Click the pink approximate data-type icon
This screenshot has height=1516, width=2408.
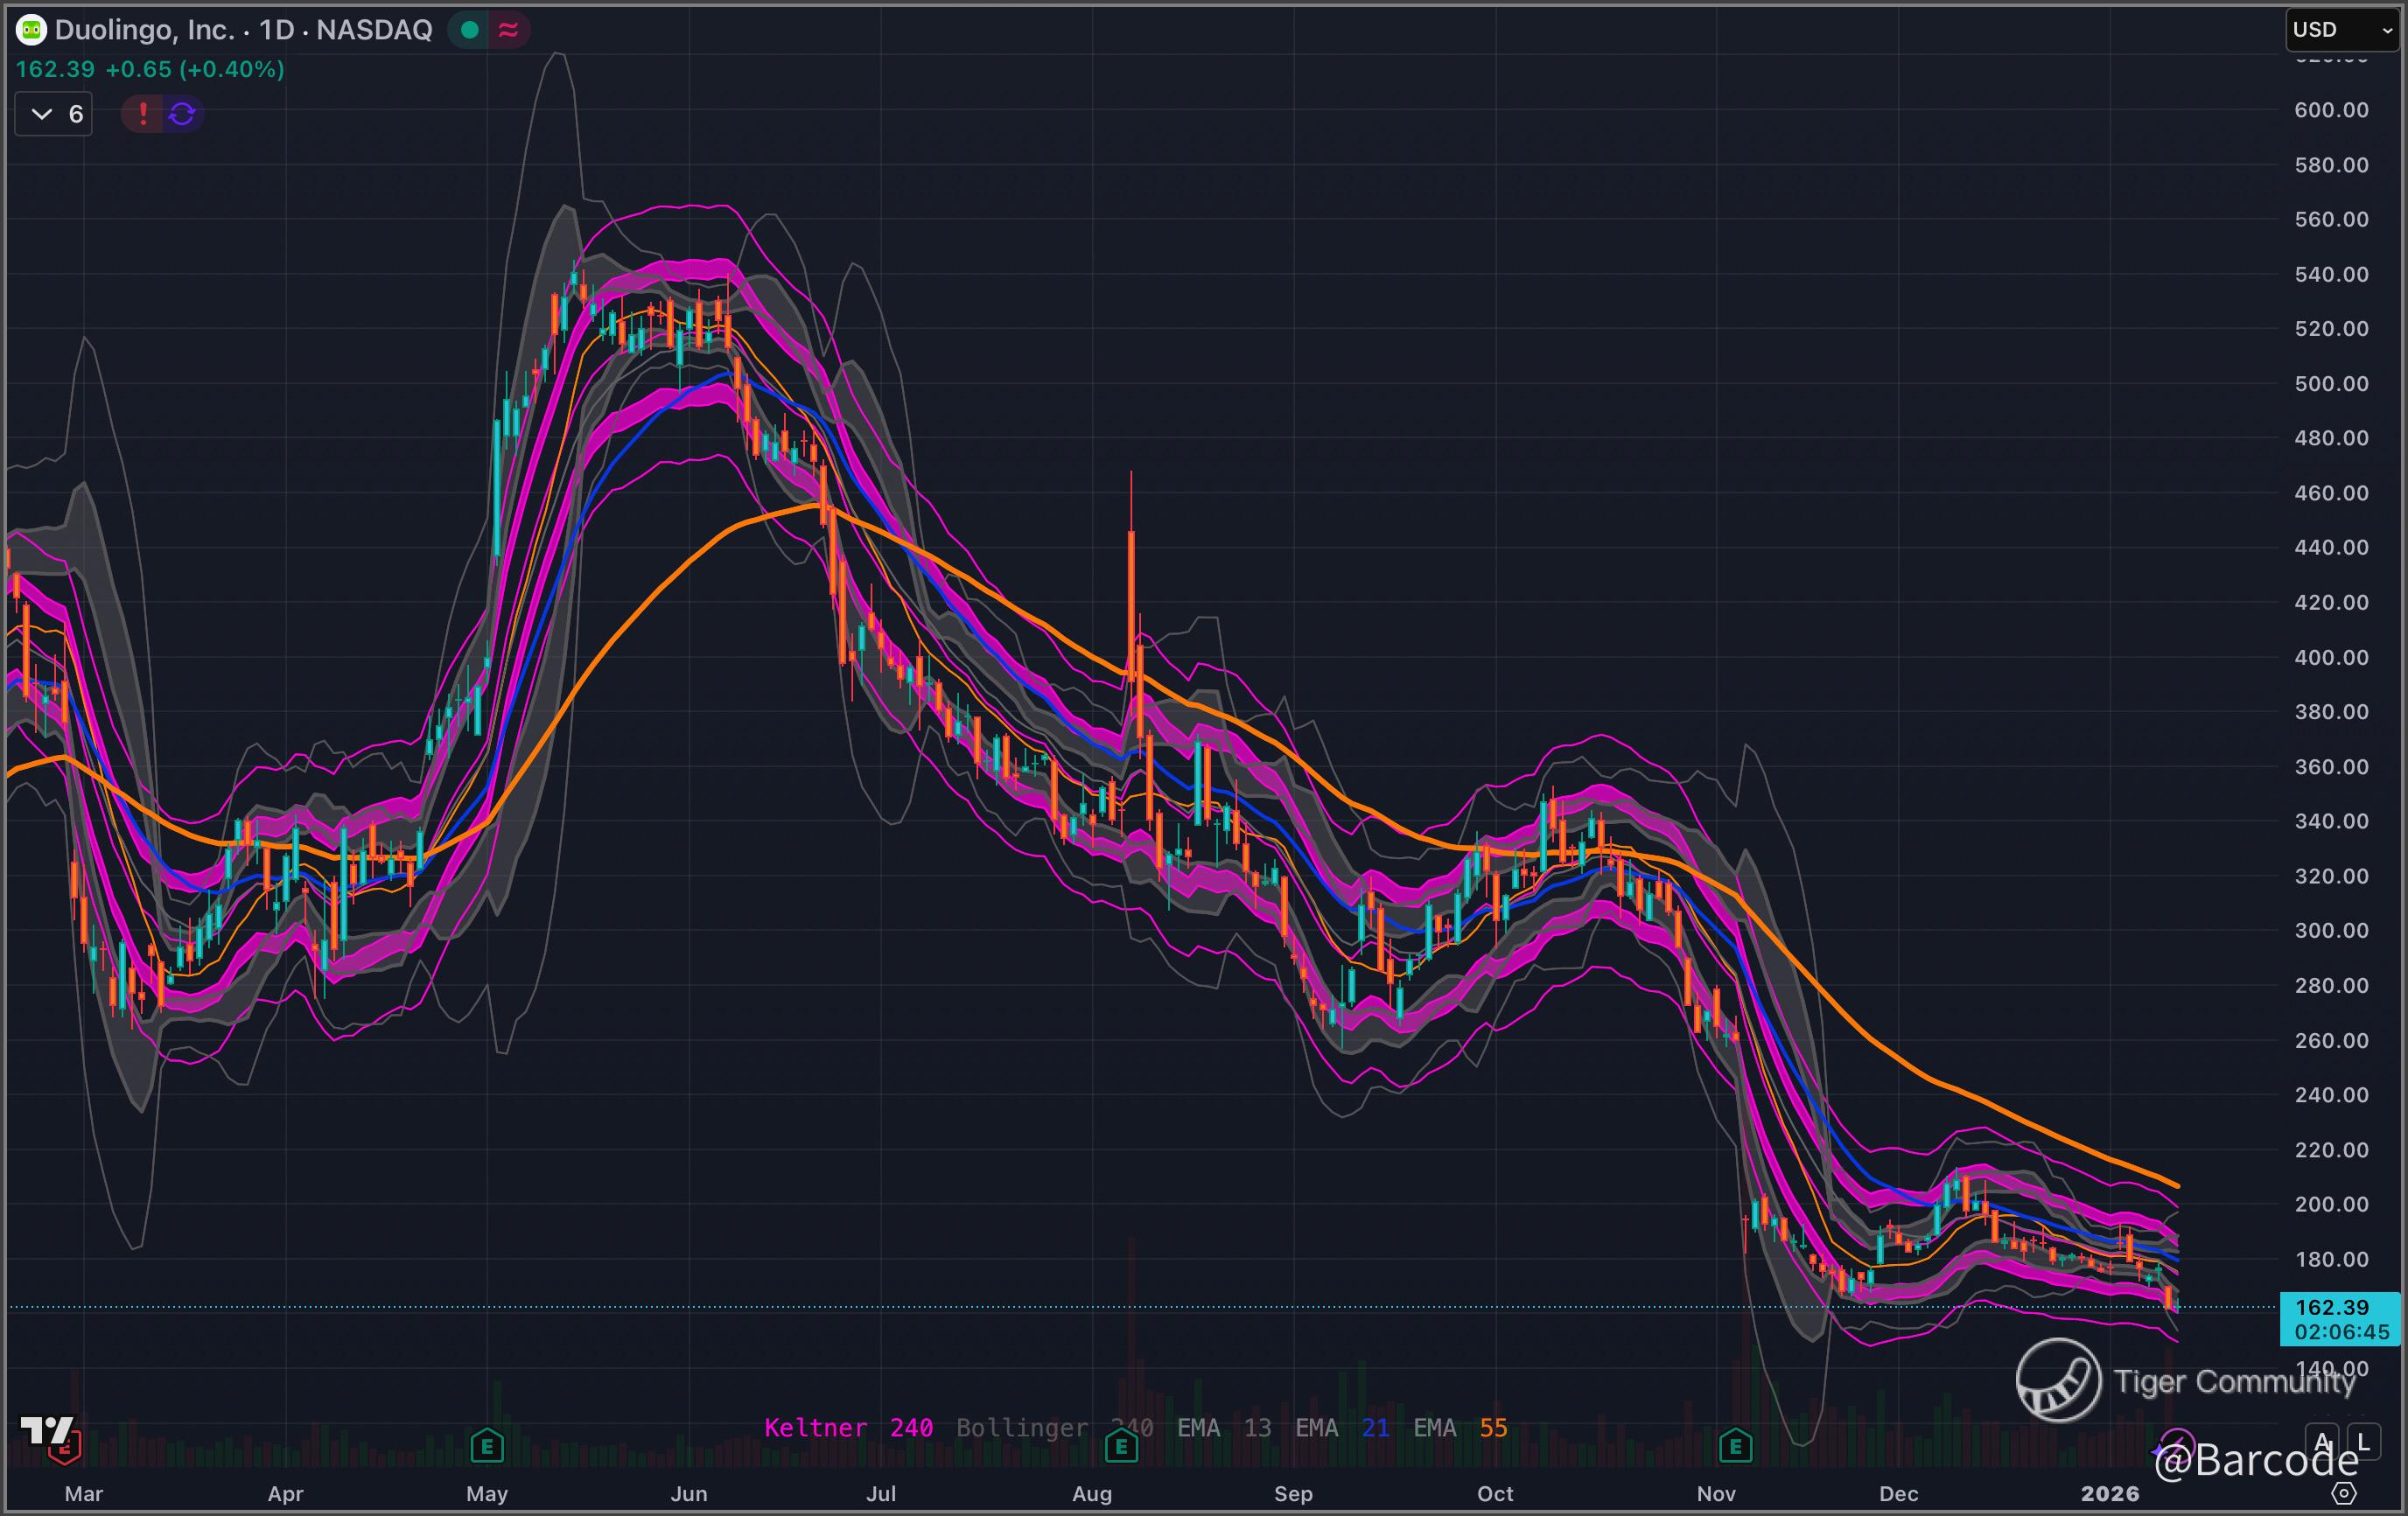[508, 30]
